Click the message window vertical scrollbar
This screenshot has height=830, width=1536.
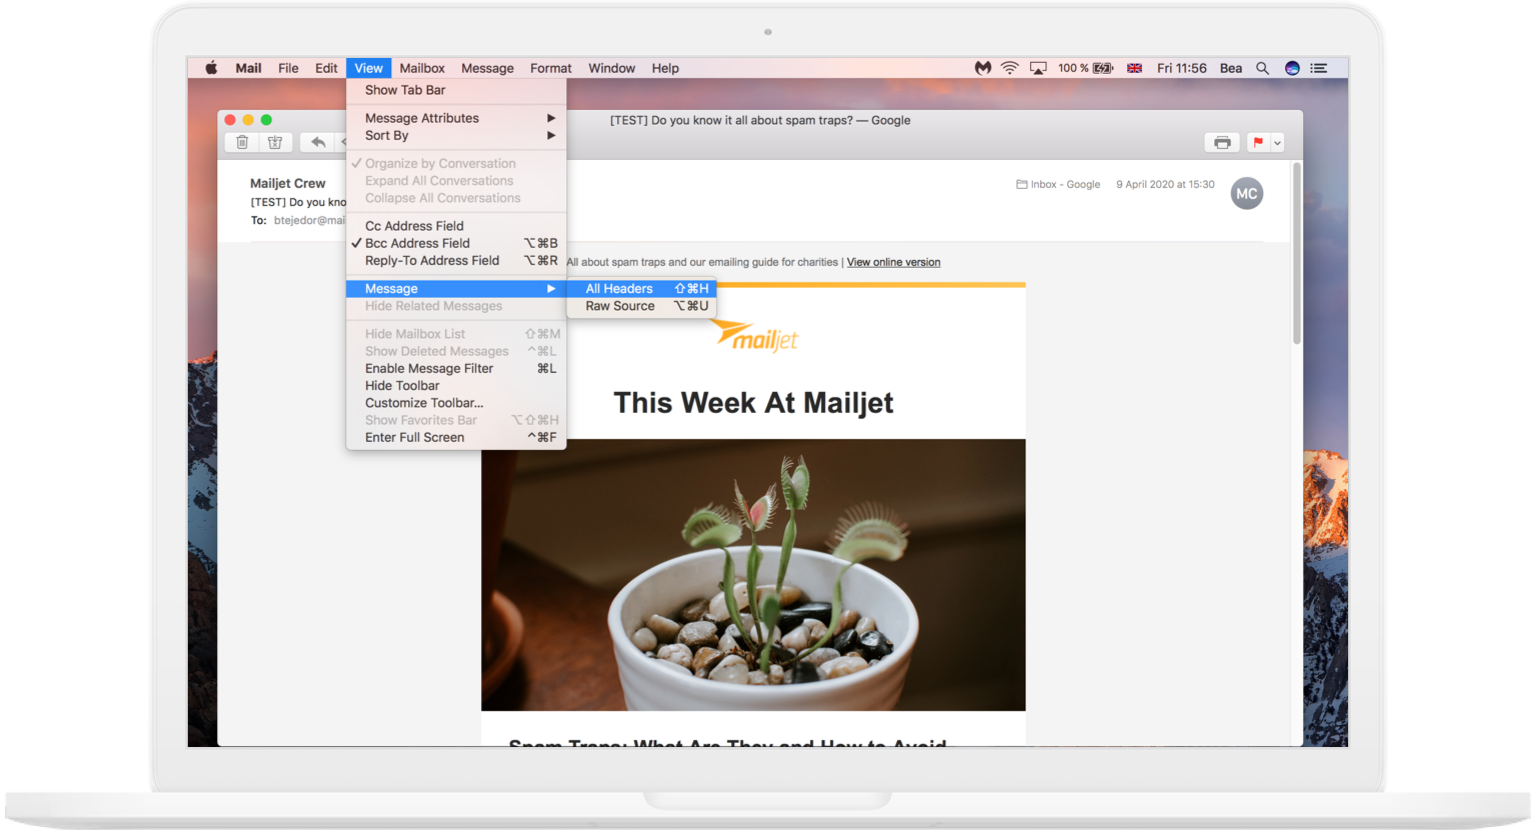(x=1297, y=253)
